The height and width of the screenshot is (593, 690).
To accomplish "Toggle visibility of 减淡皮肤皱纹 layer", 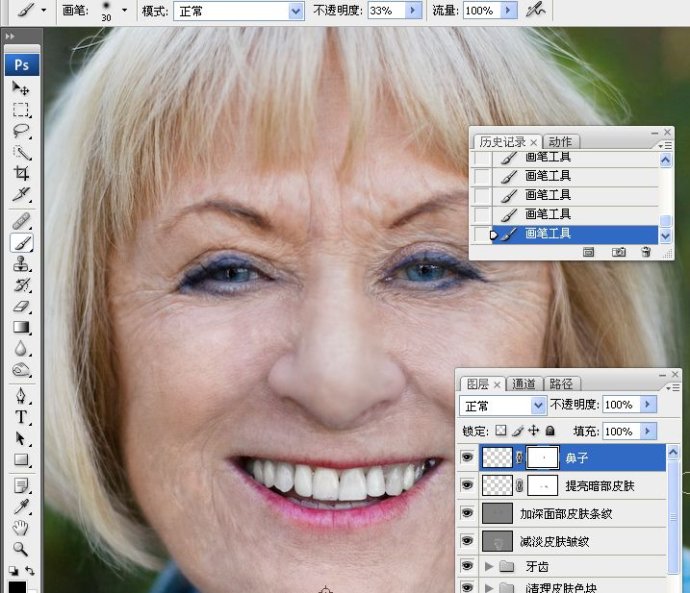I will point(467,541).
